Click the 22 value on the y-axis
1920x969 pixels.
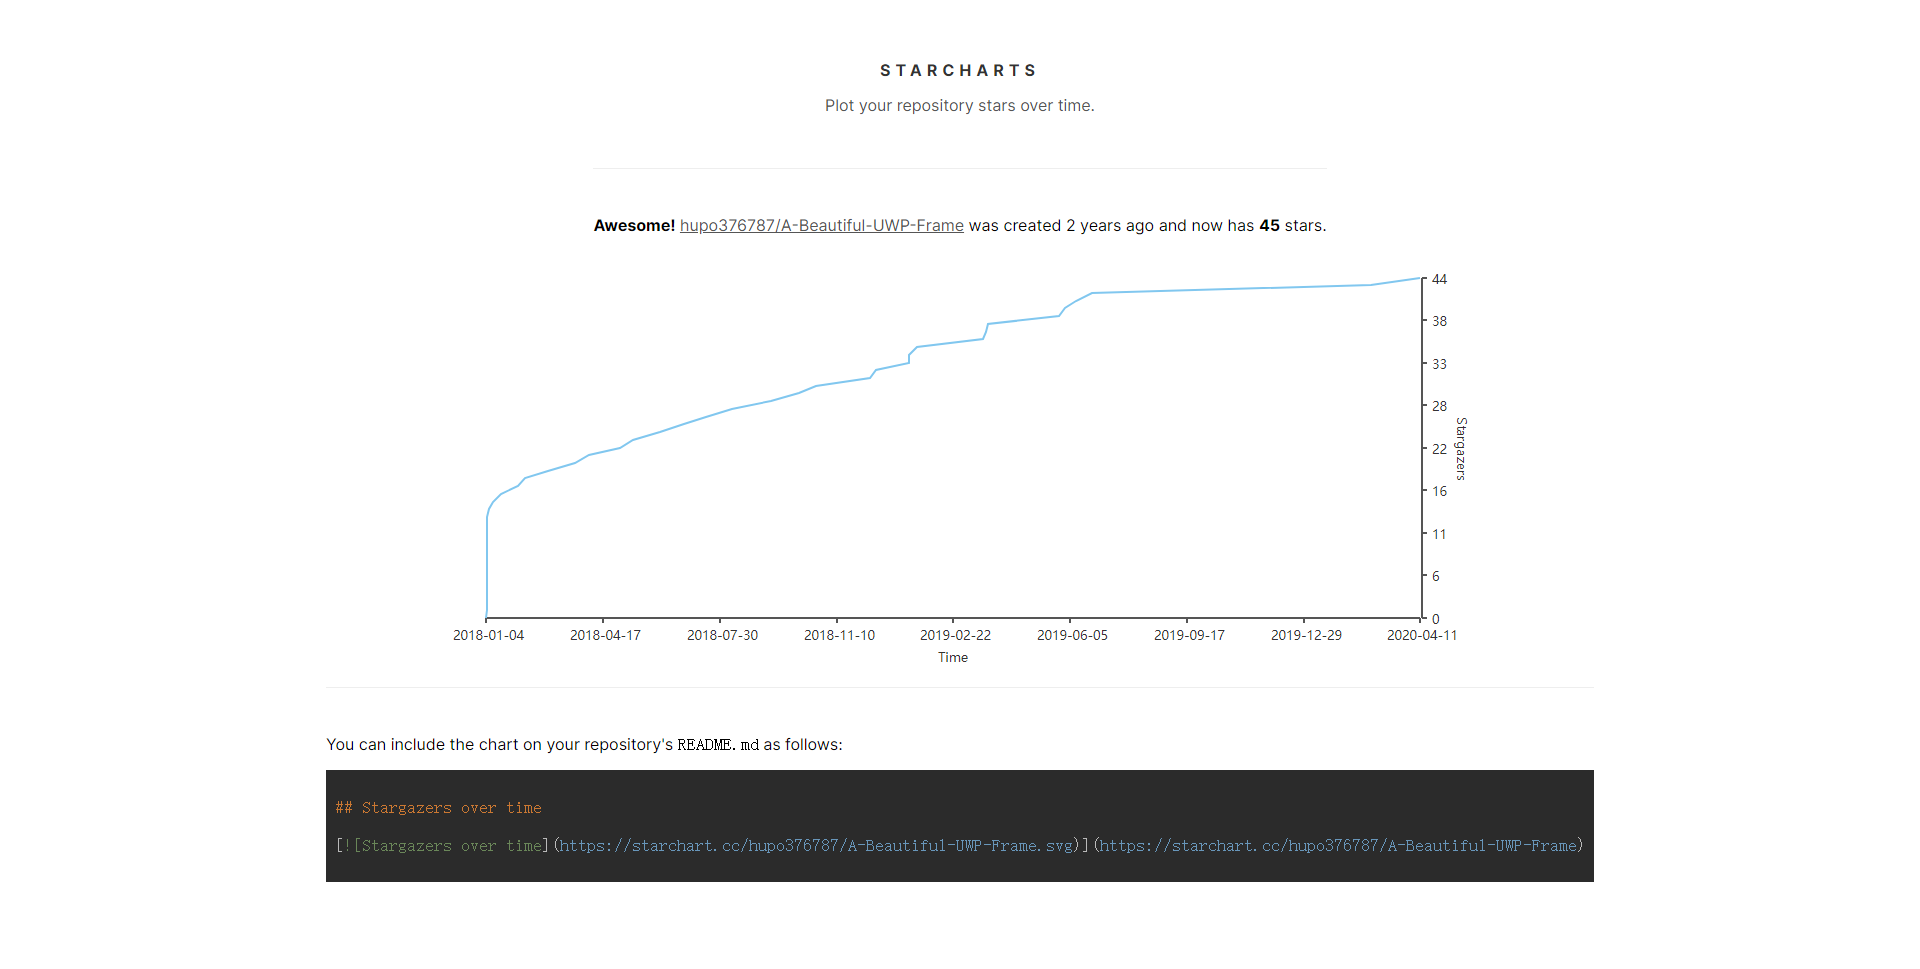(1439, 450)
